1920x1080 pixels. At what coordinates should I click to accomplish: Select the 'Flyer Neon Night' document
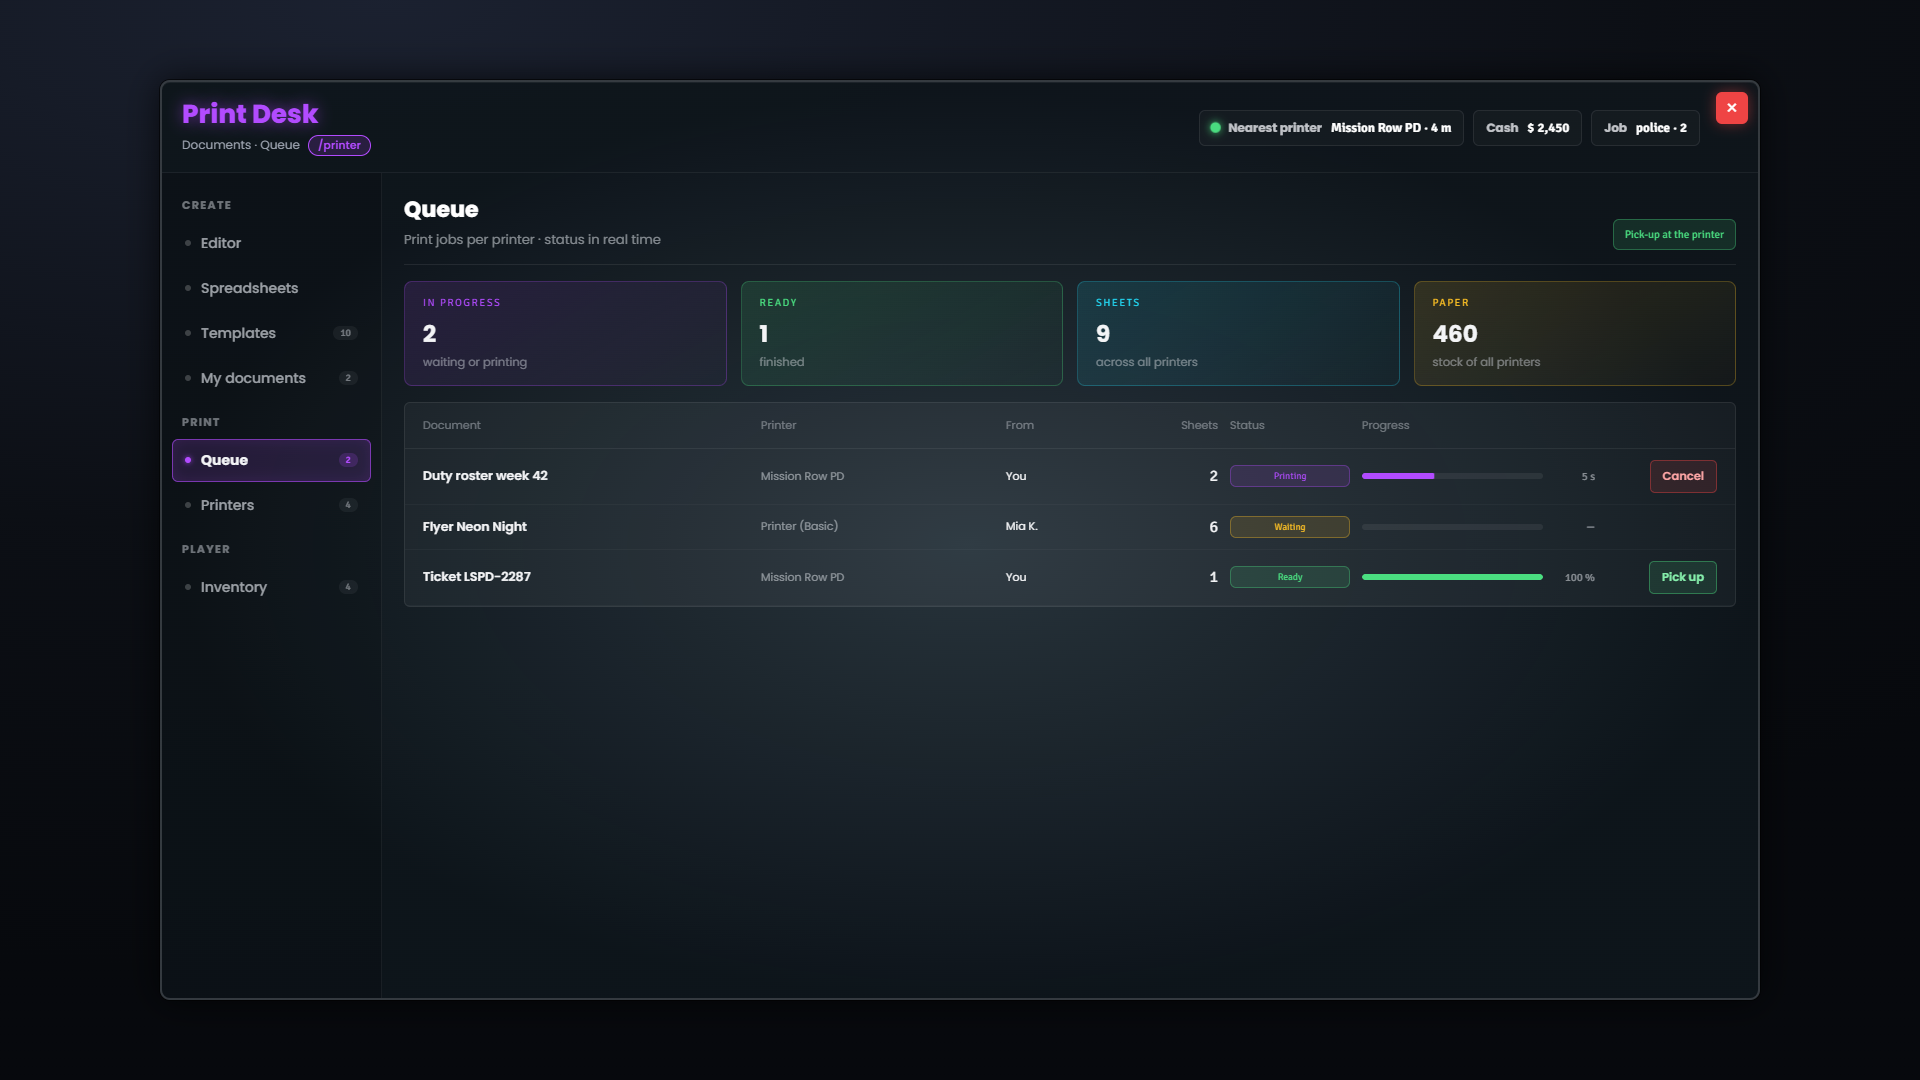[x=474, y=527]
